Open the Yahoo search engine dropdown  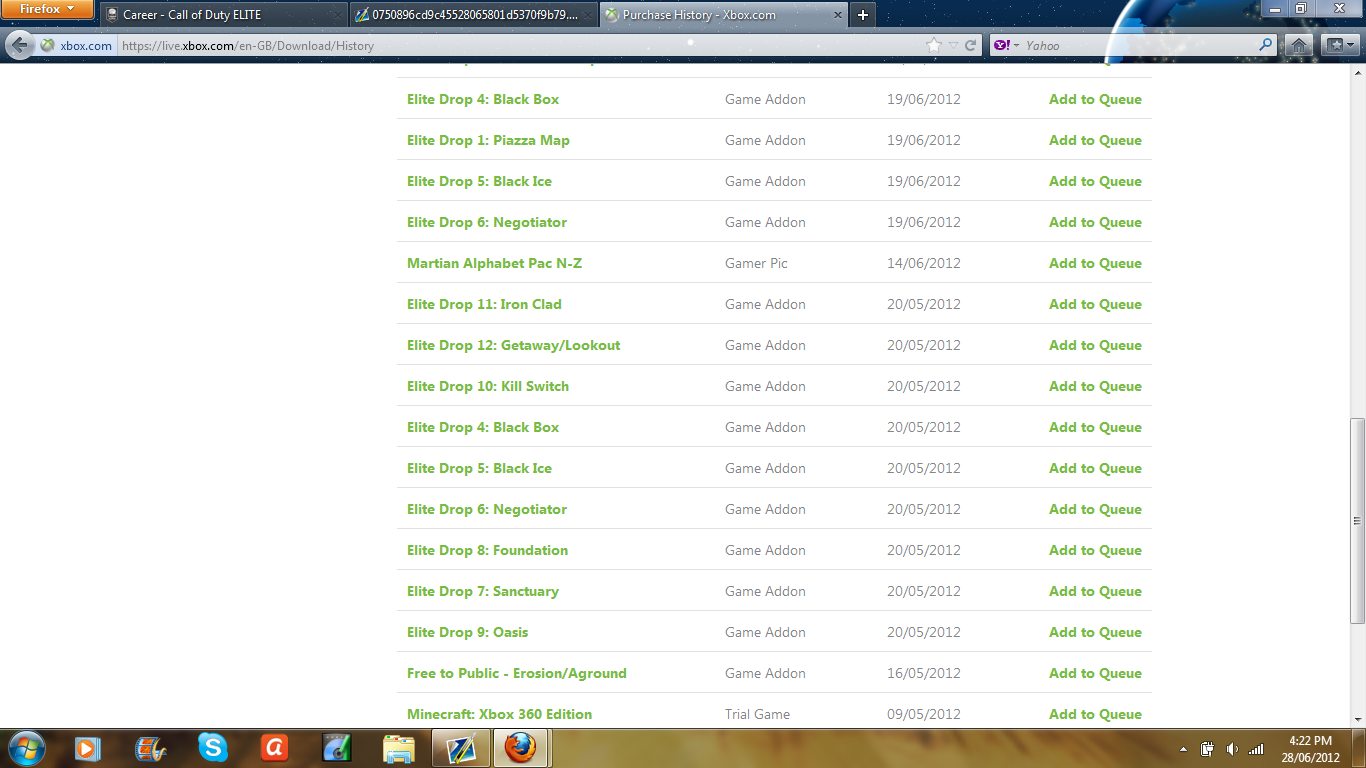point(1005,45)
